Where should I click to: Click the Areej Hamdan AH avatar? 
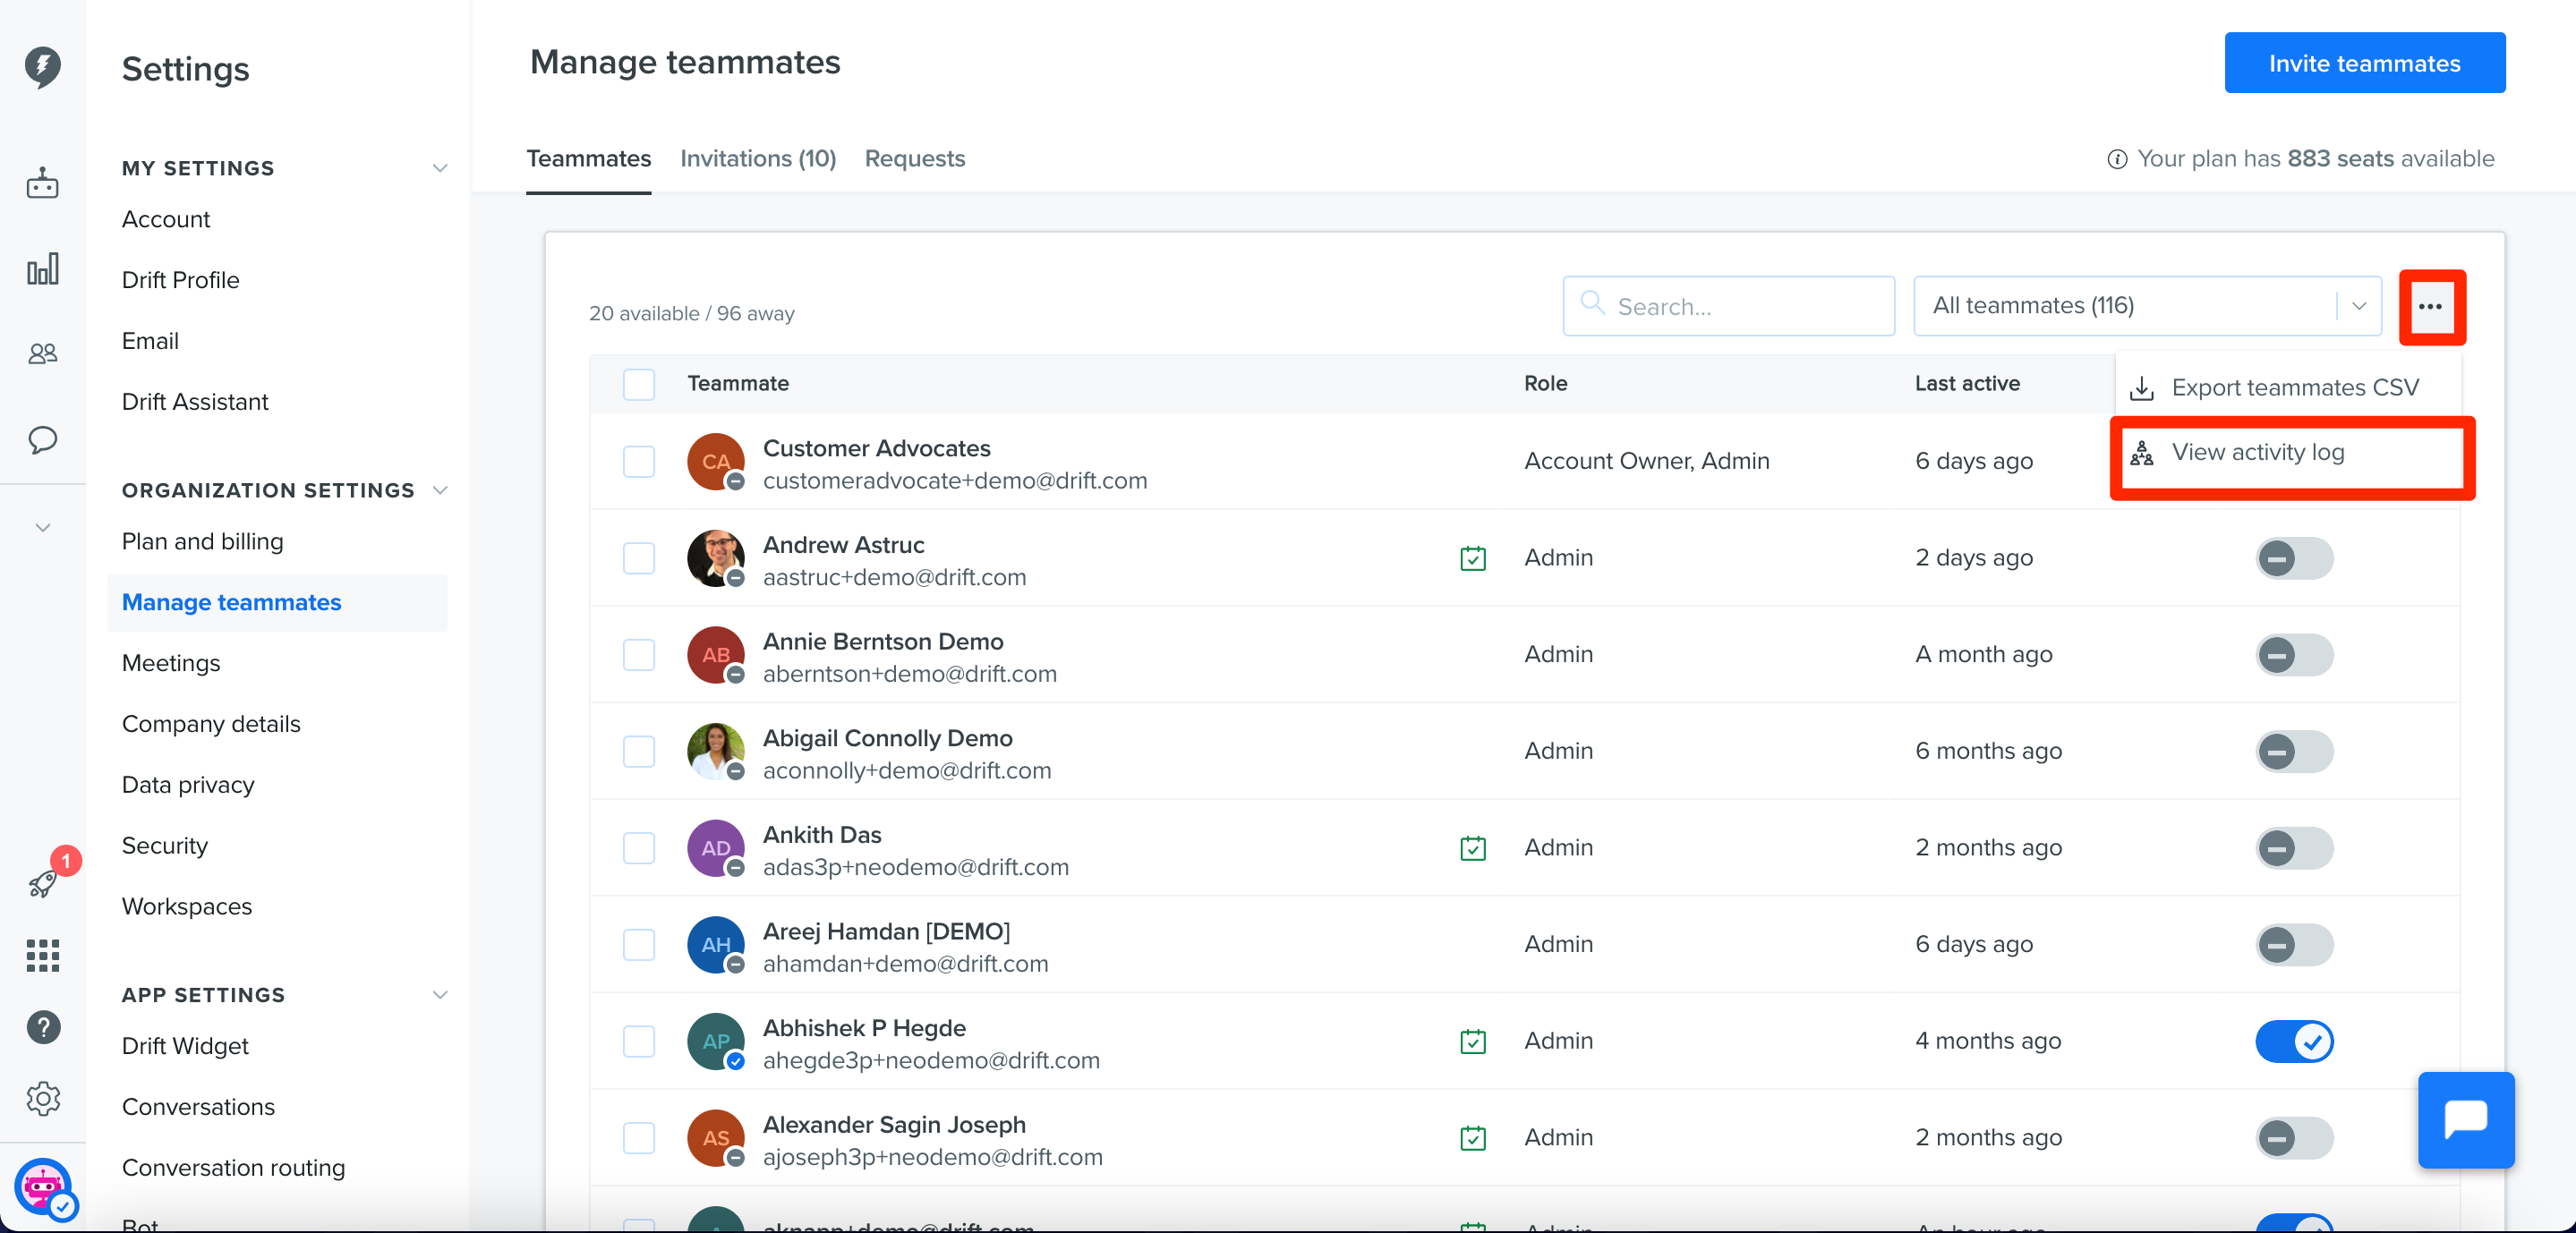tap(716, 944)
